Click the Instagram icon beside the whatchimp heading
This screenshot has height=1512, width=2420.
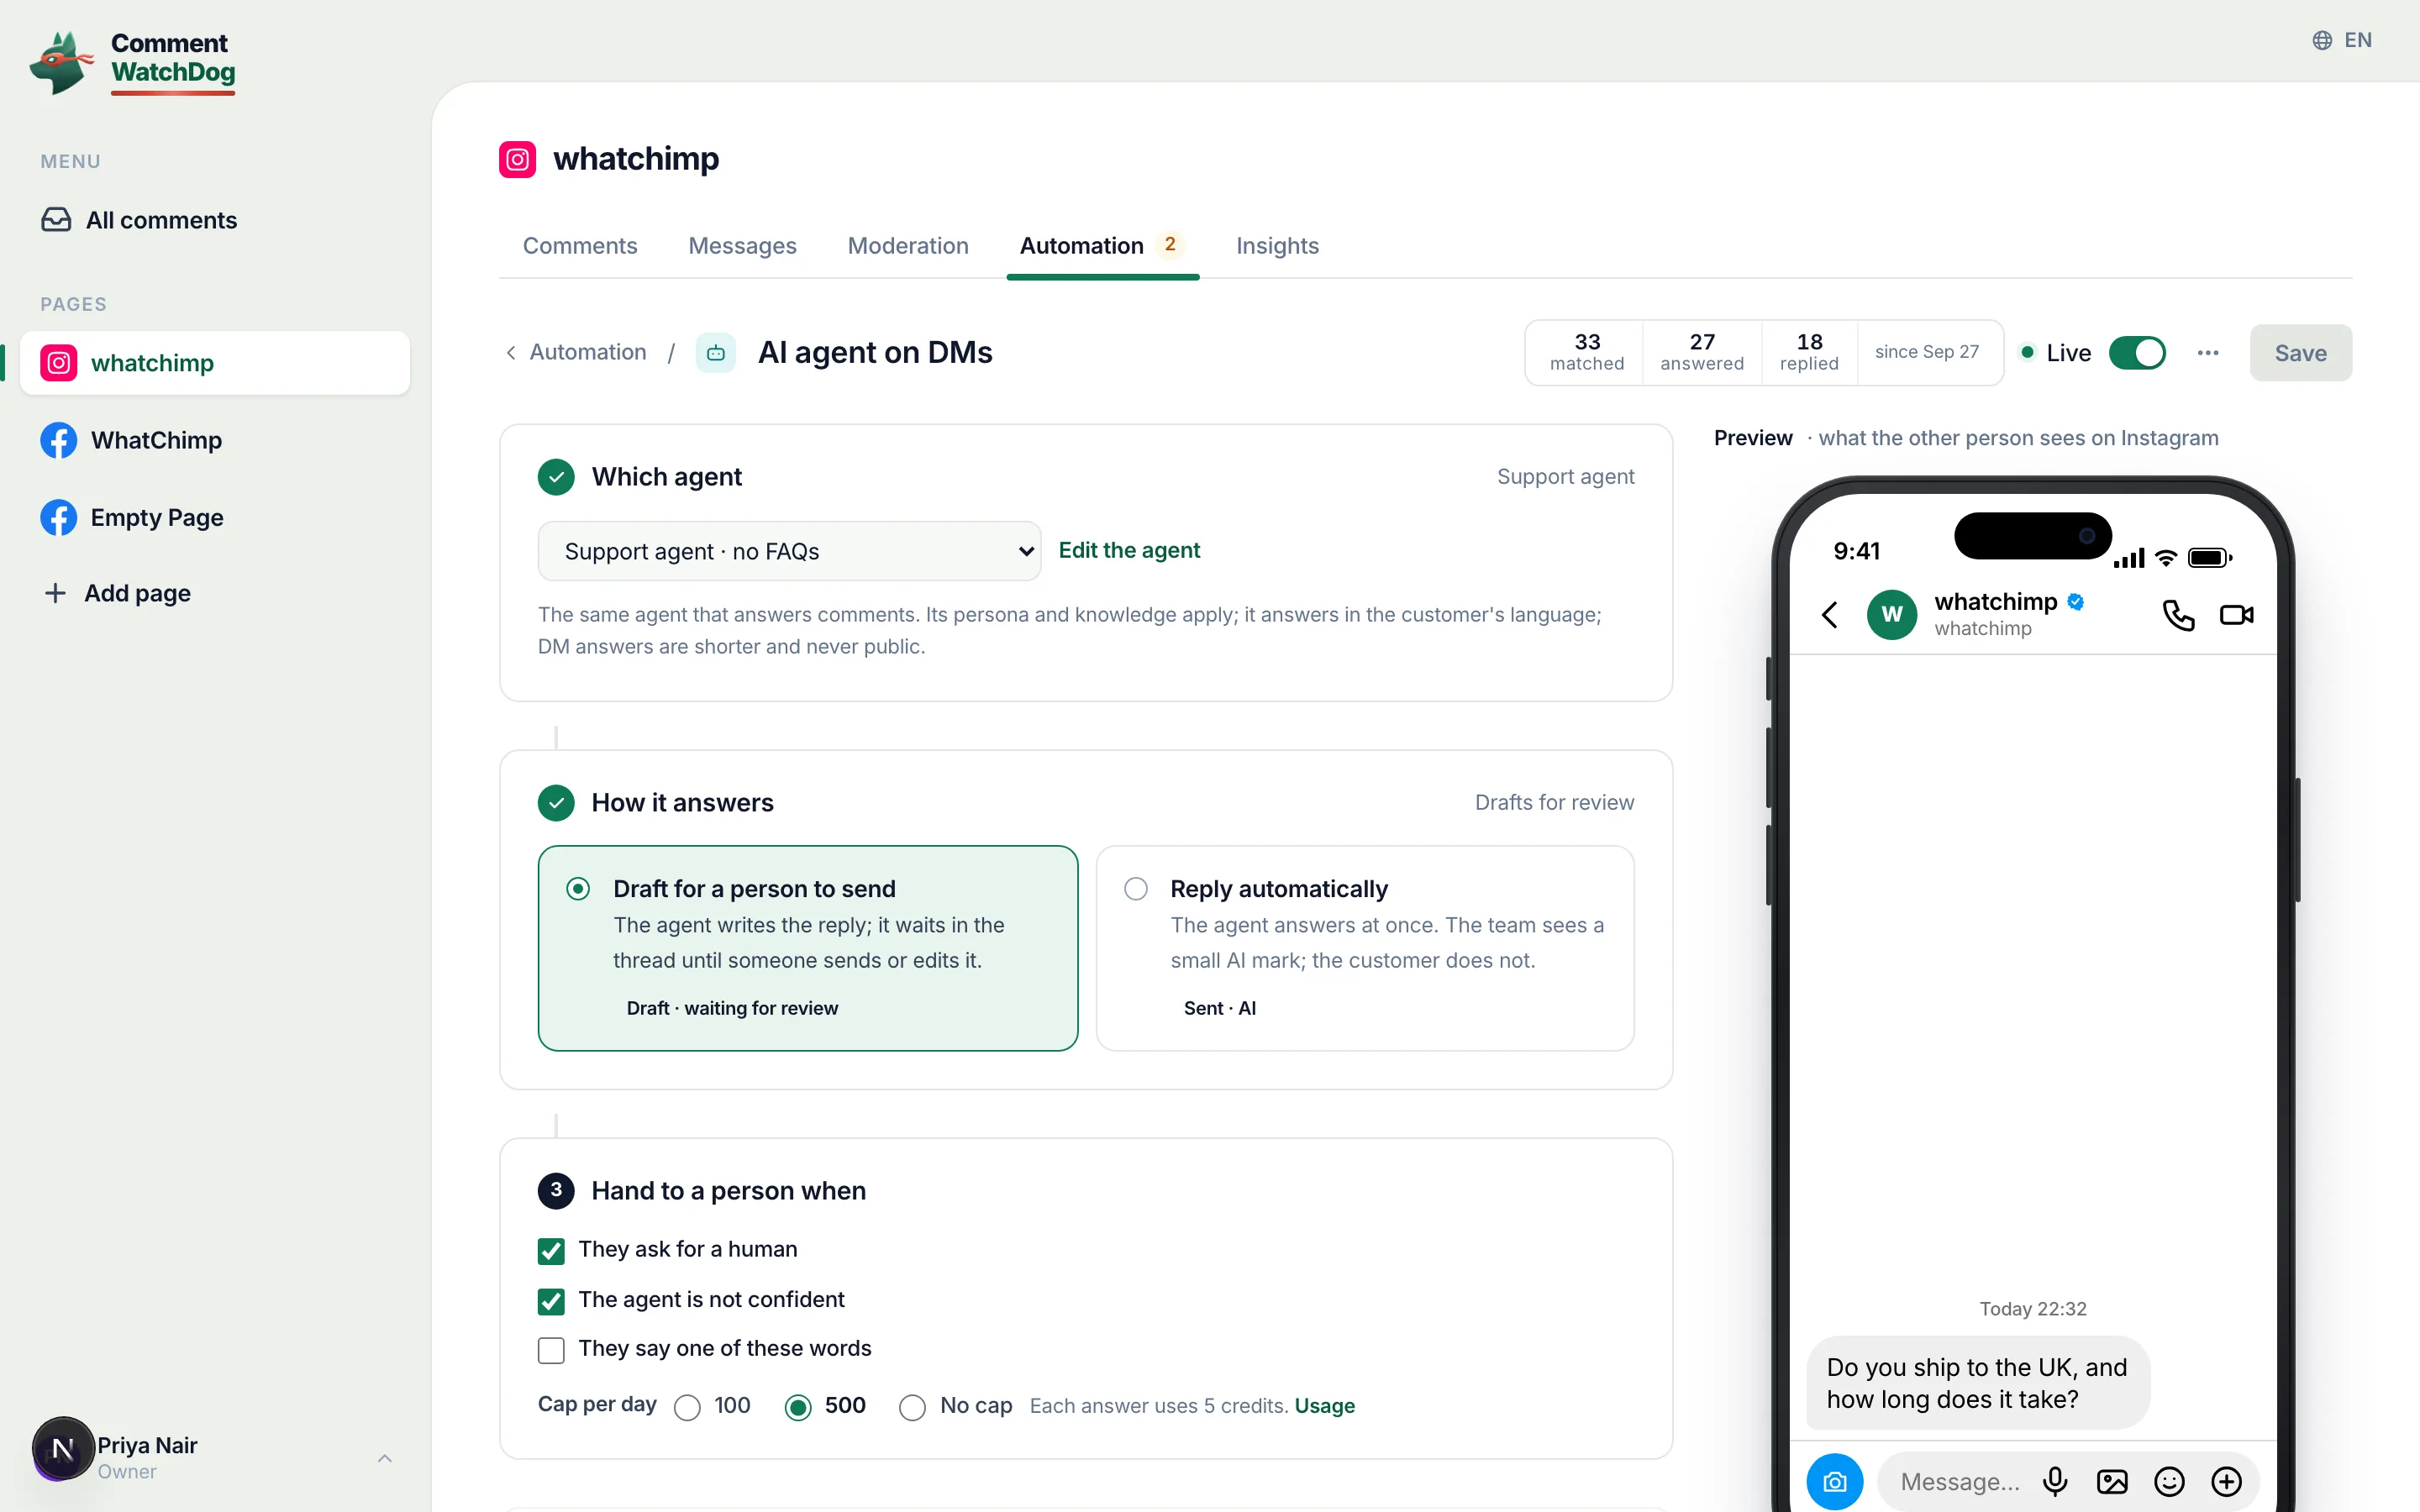coord(517,159)
